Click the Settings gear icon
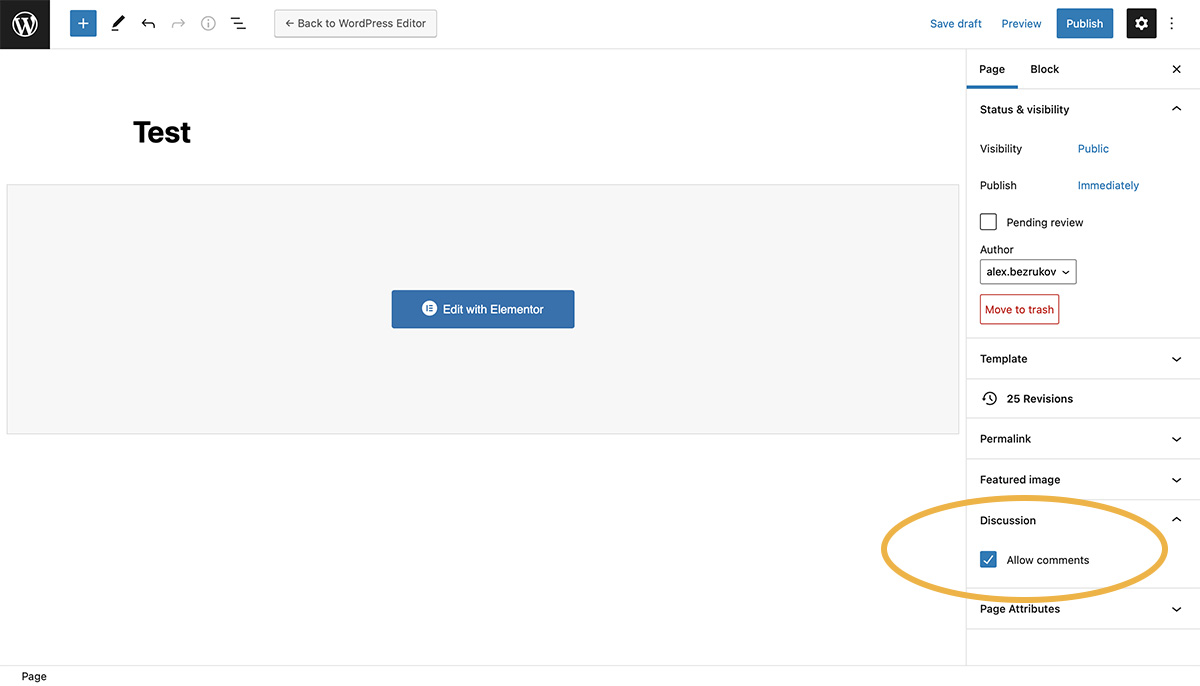Screen dimensions: 1200x686 pyautogui.click(x=1141, y=23)
